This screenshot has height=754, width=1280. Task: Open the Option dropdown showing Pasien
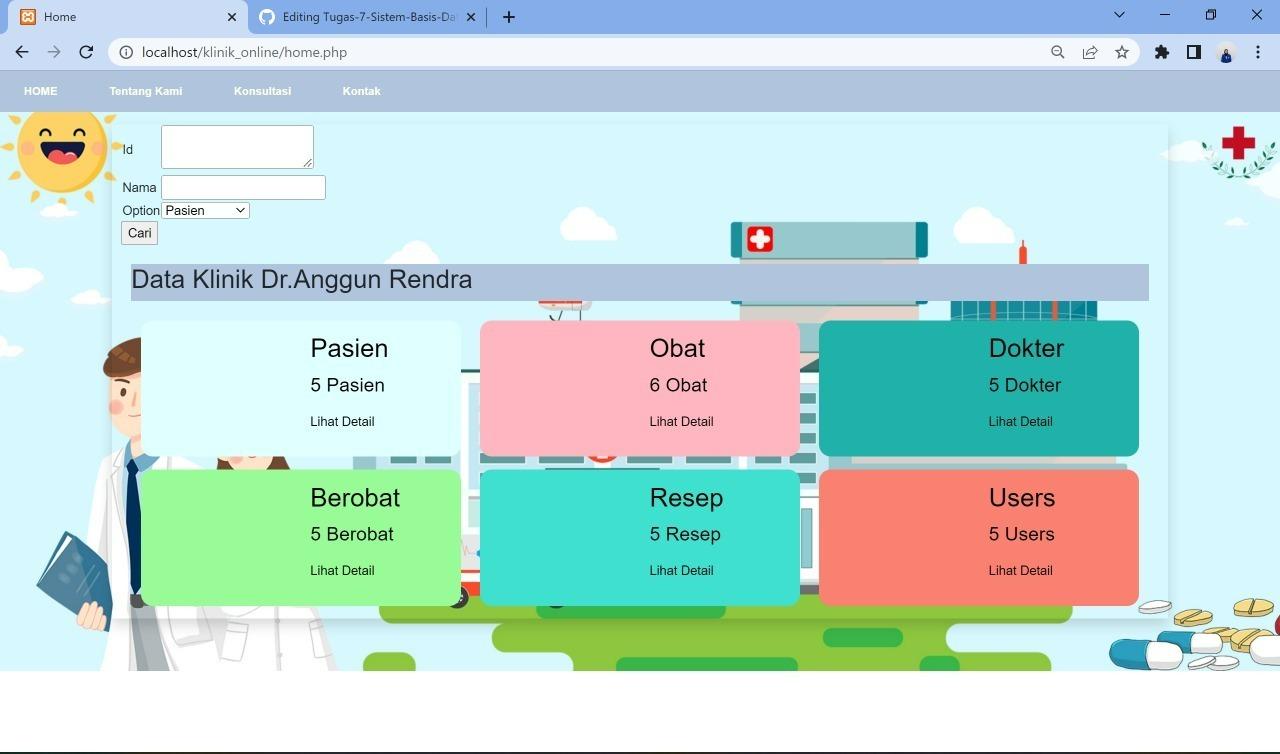(204, 210)
